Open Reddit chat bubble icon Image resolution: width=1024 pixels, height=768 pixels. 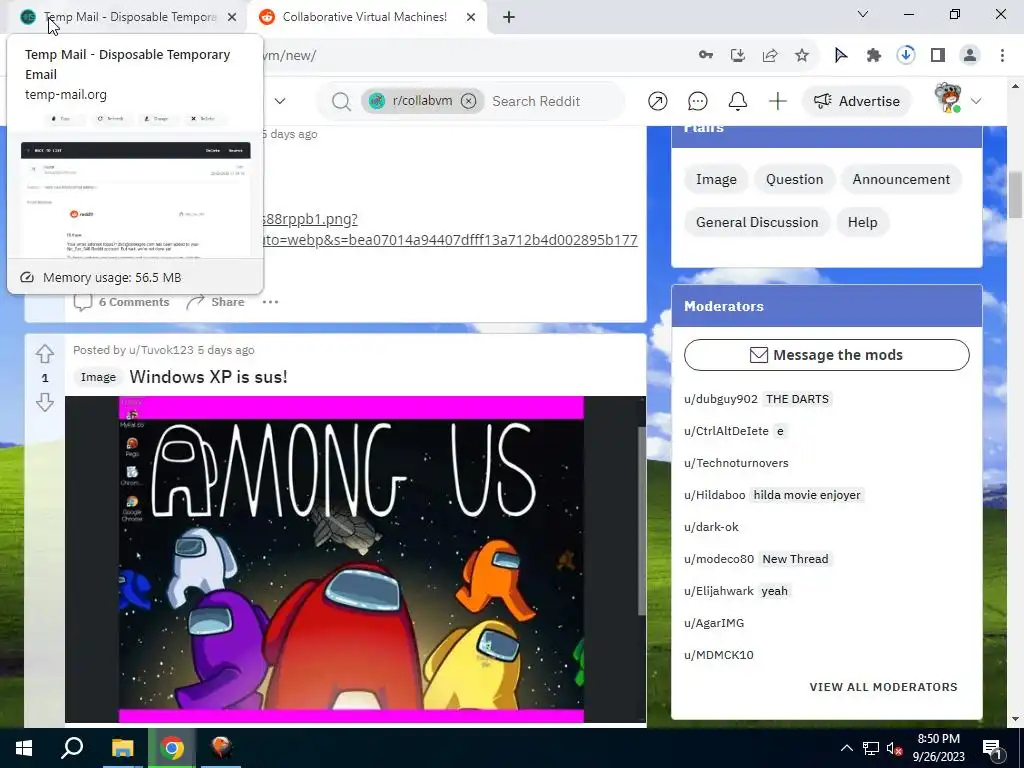click(x=697, y=101)
